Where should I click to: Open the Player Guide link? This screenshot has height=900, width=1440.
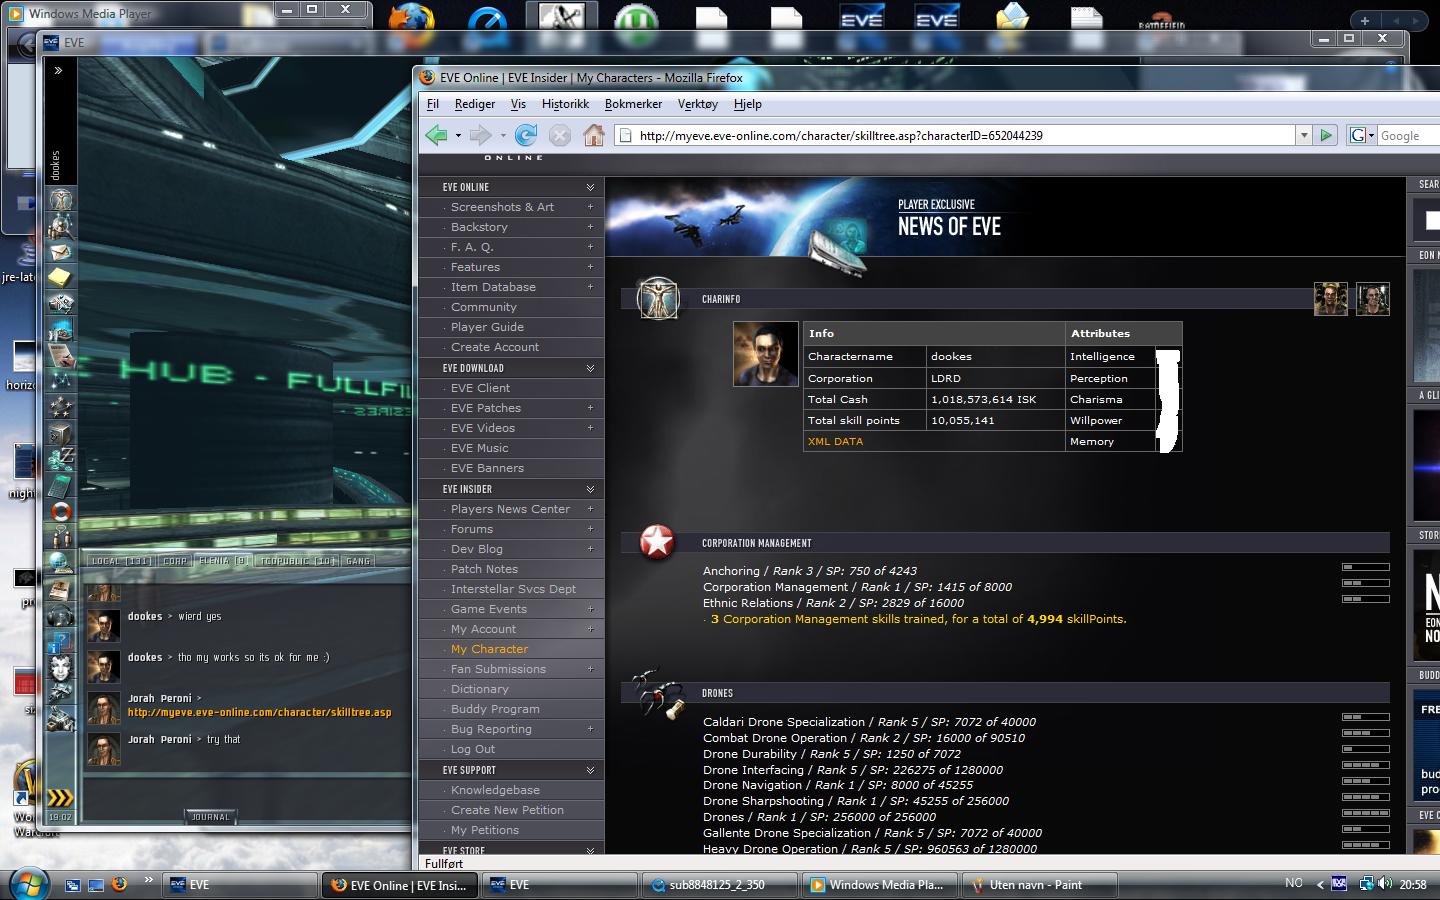tap(487, 327)
